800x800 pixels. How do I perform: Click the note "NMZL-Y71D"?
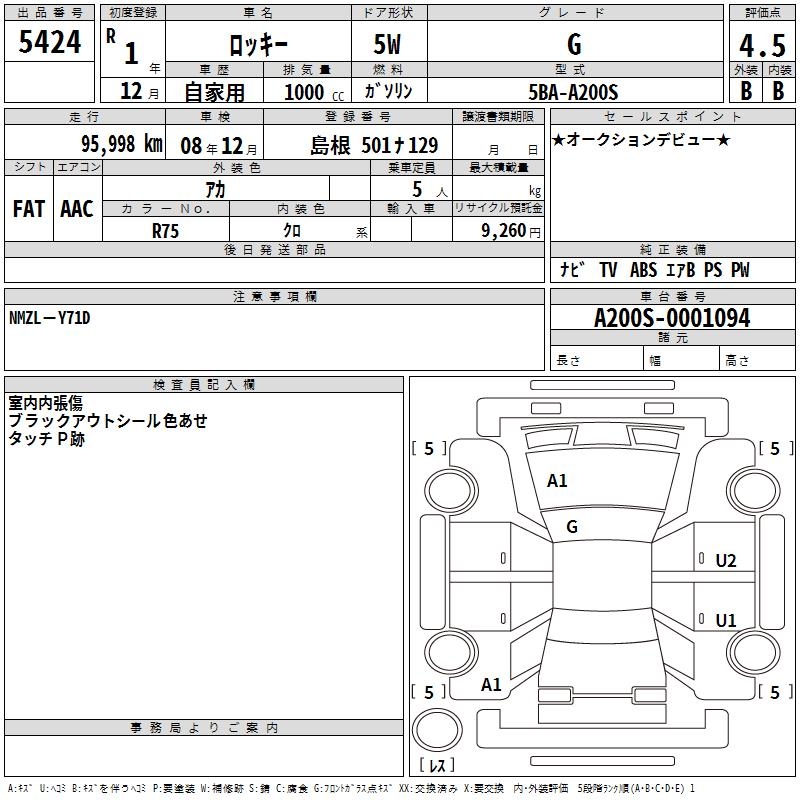[49, 318]
